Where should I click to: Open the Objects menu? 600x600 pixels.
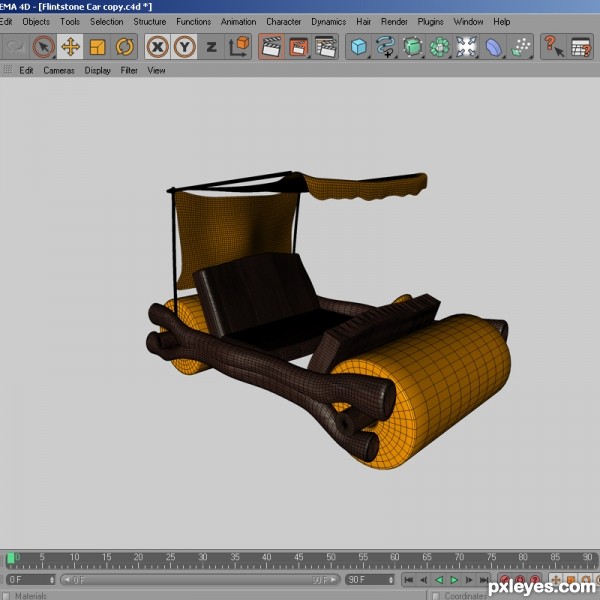coord(36,22)
